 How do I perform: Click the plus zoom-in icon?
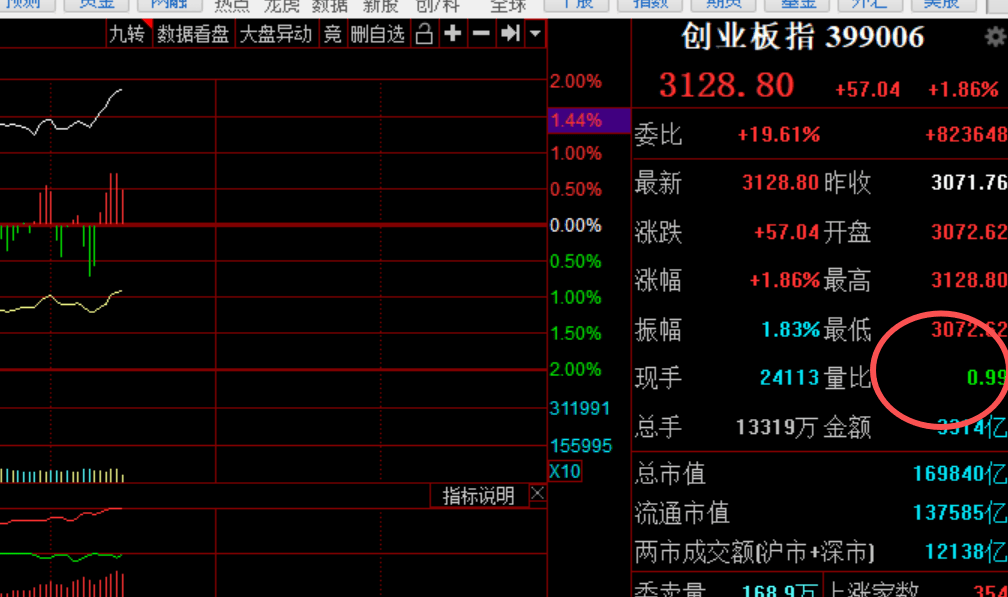tap(453, 34)
